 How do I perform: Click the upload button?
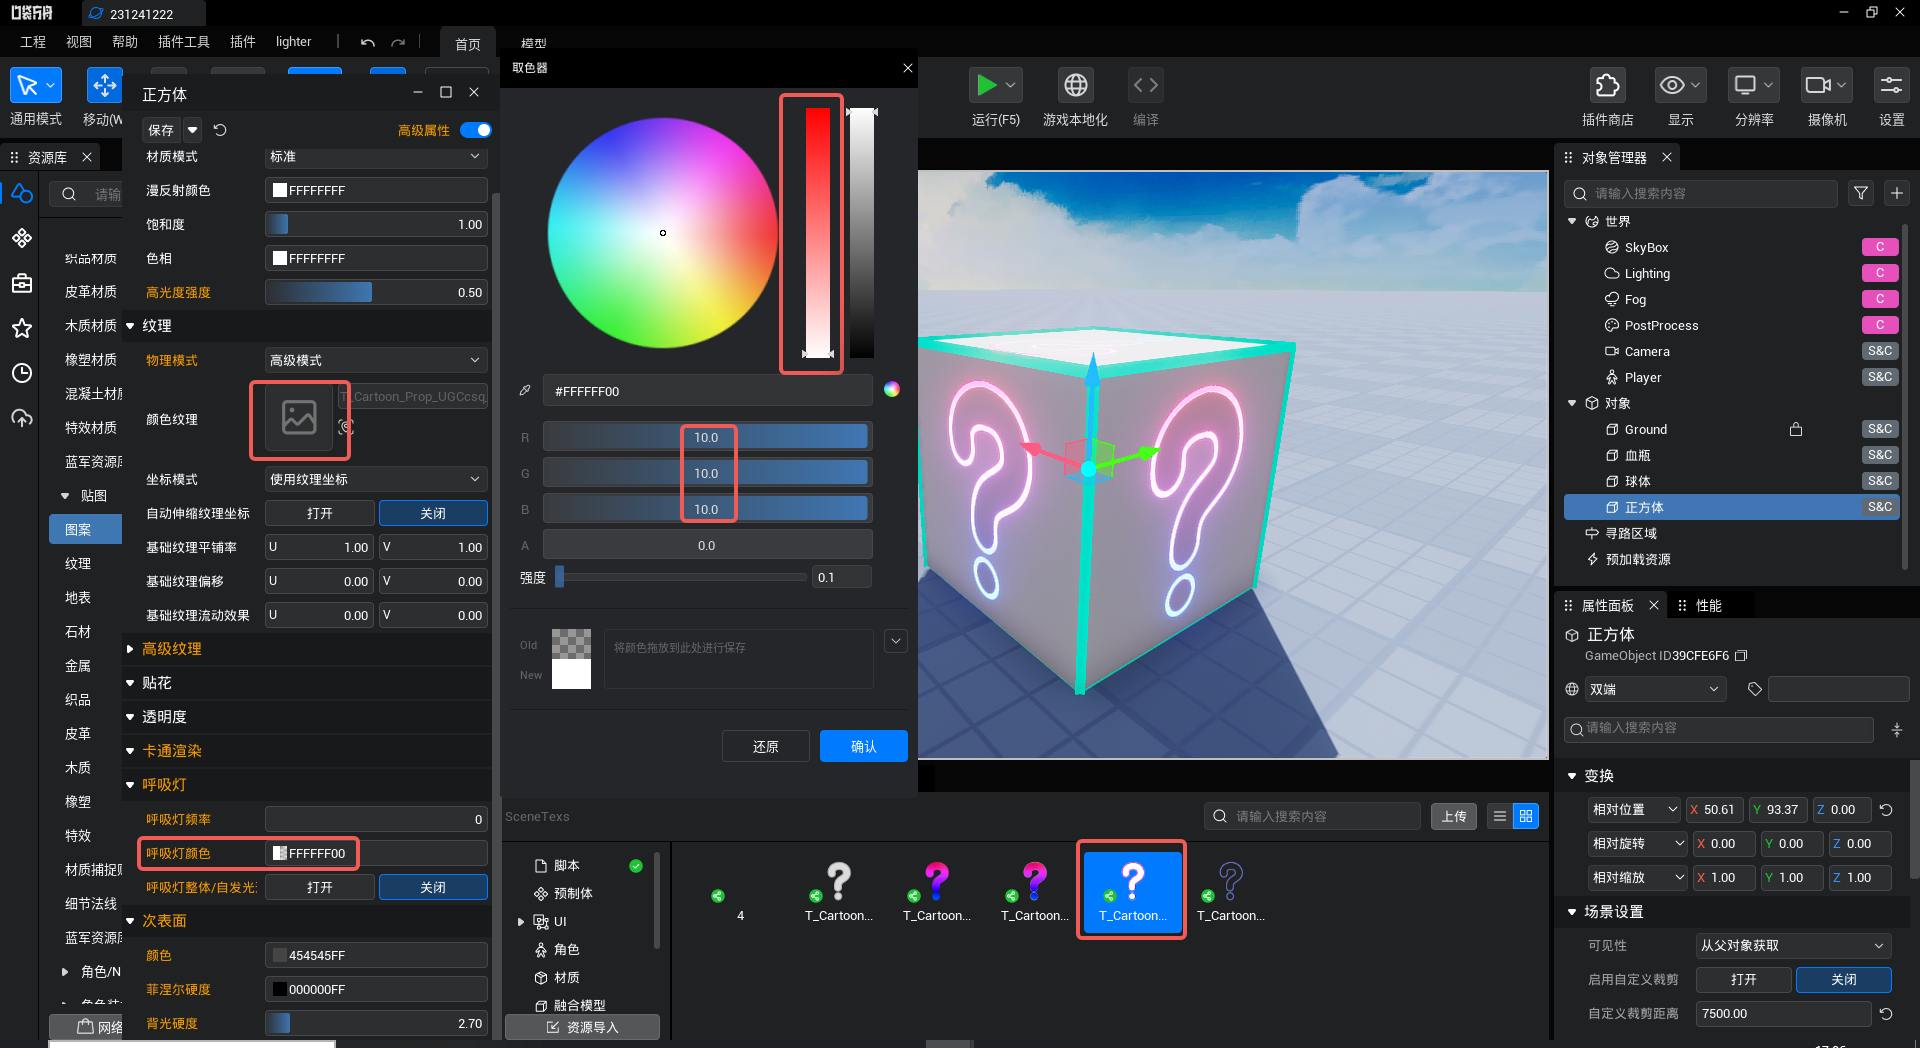(1454, 816)
